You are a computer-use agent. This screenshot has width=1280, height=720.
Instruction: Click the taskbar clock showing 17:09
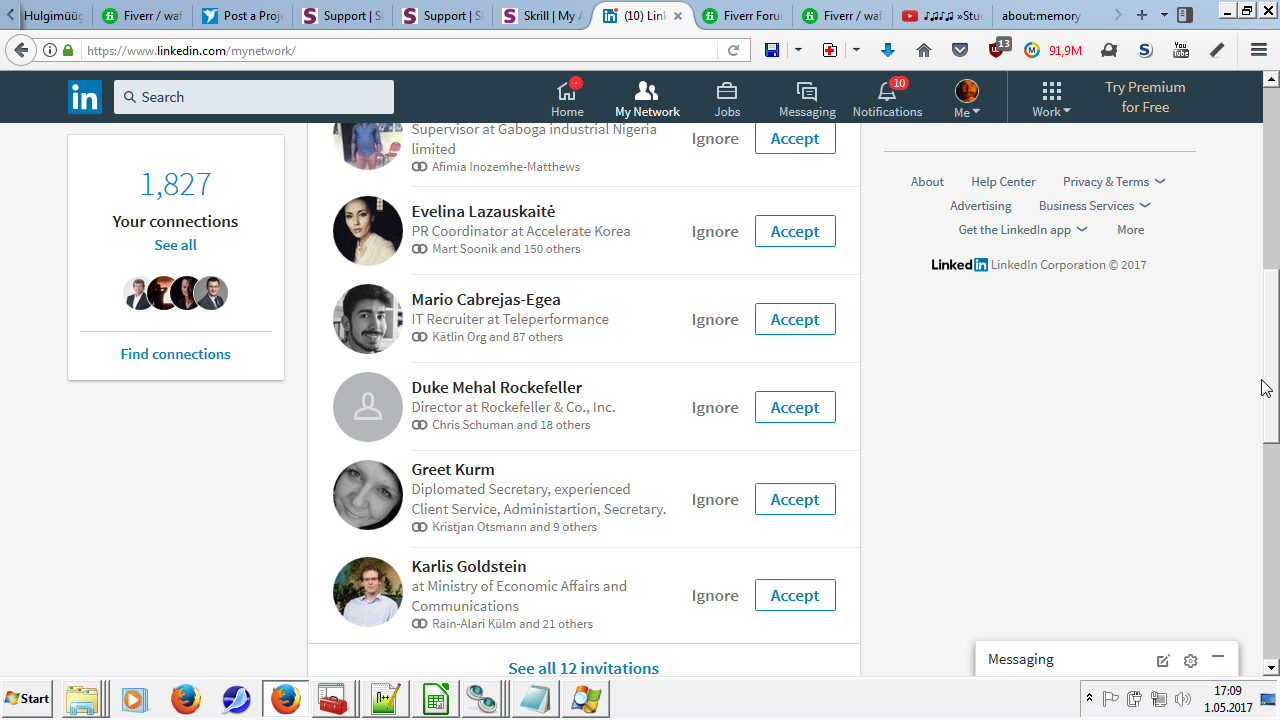click(x=1227, y=691)
